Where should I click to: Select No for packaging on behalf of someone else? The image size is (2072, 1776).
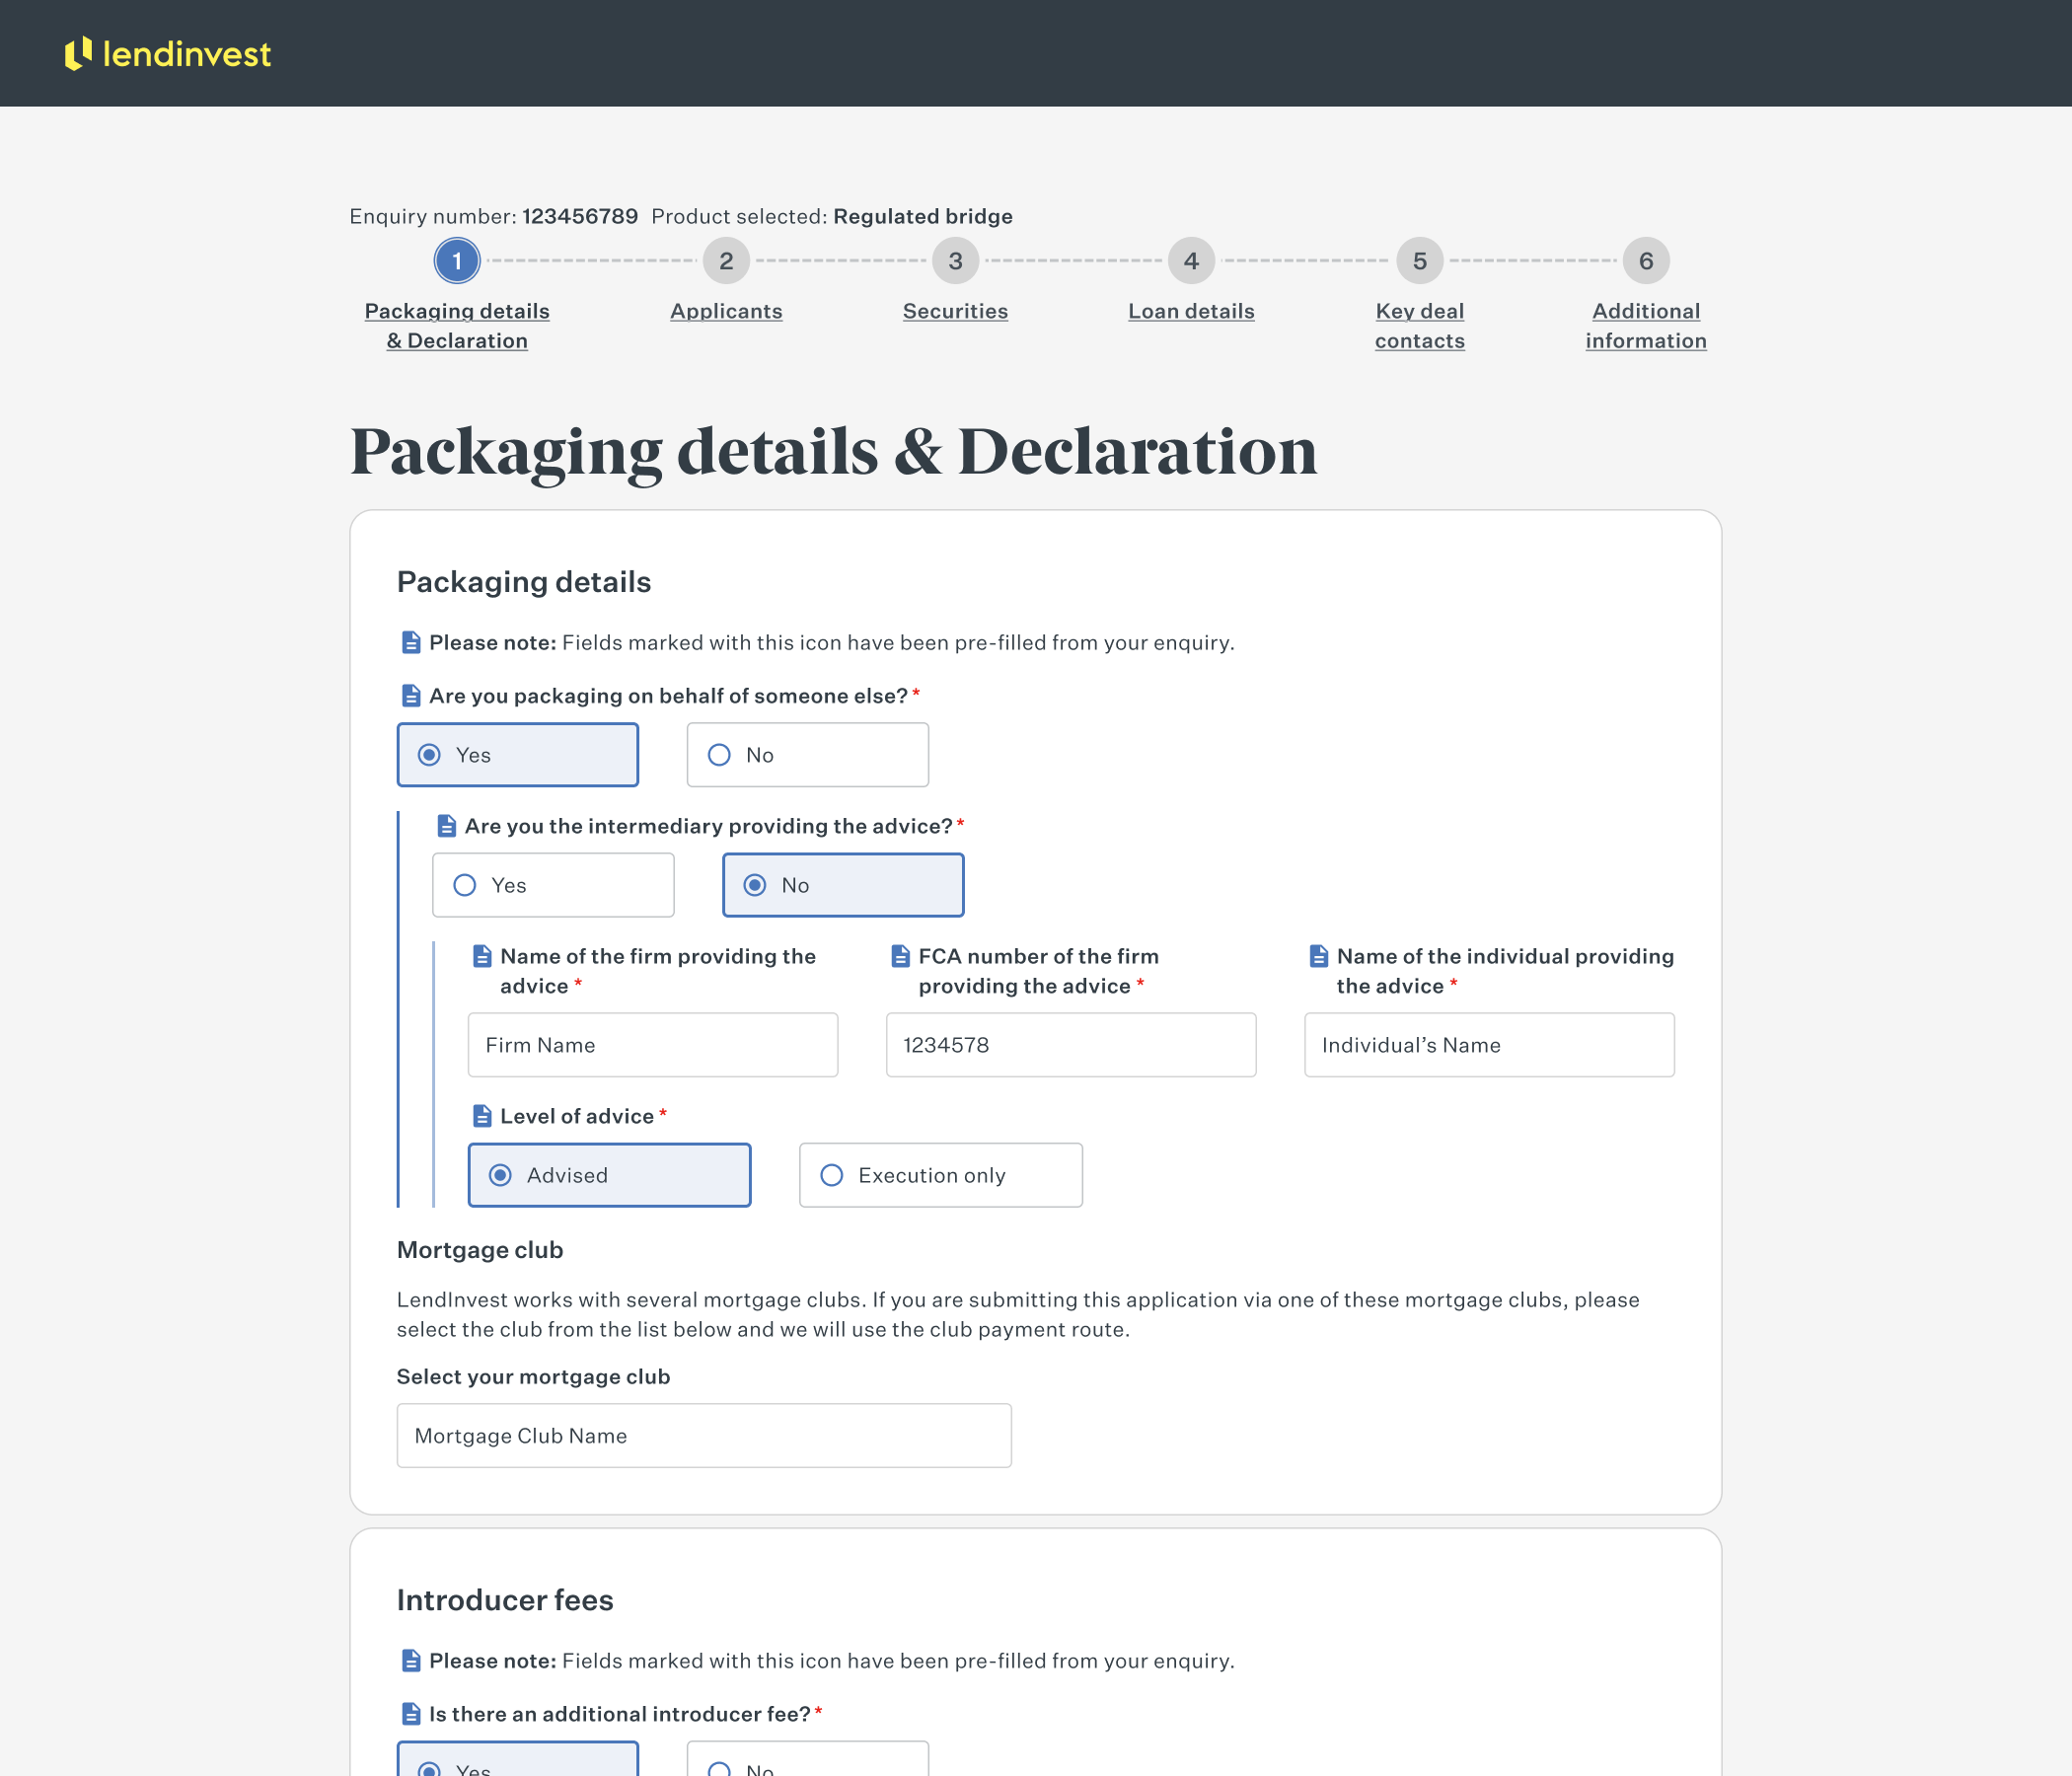coord(808,755)
